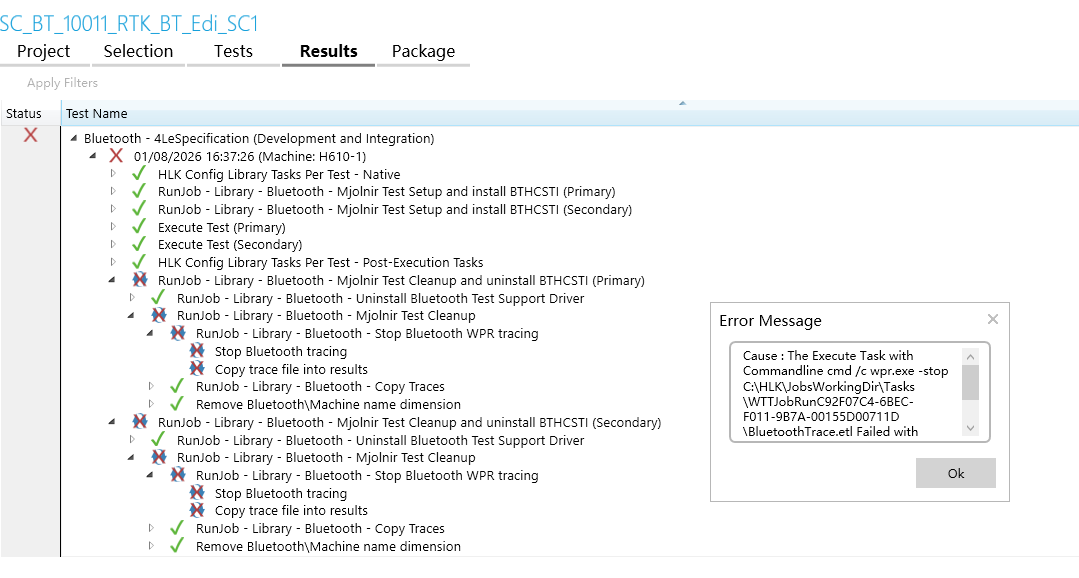Image resolution: width=1079 pixels, height=578 pixels.
Task: Select the 01/08/2026 16:37:26 (Machine: H610-1) row
Action: [250, 156]
